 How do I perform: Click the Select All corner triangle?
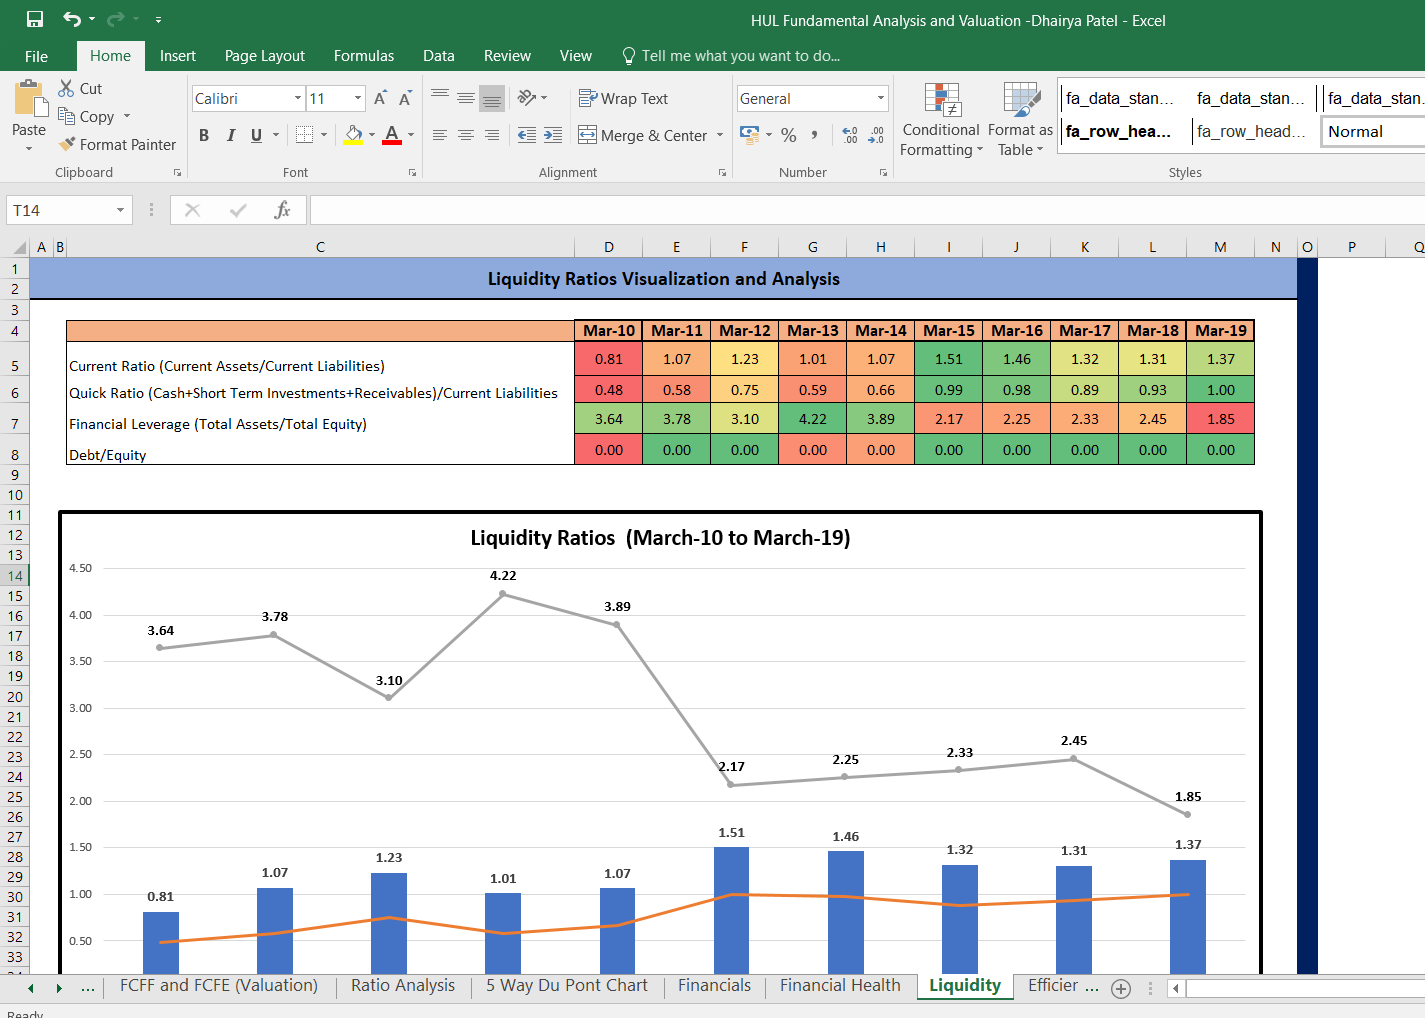pyautogui.click(x=18, y=247)
